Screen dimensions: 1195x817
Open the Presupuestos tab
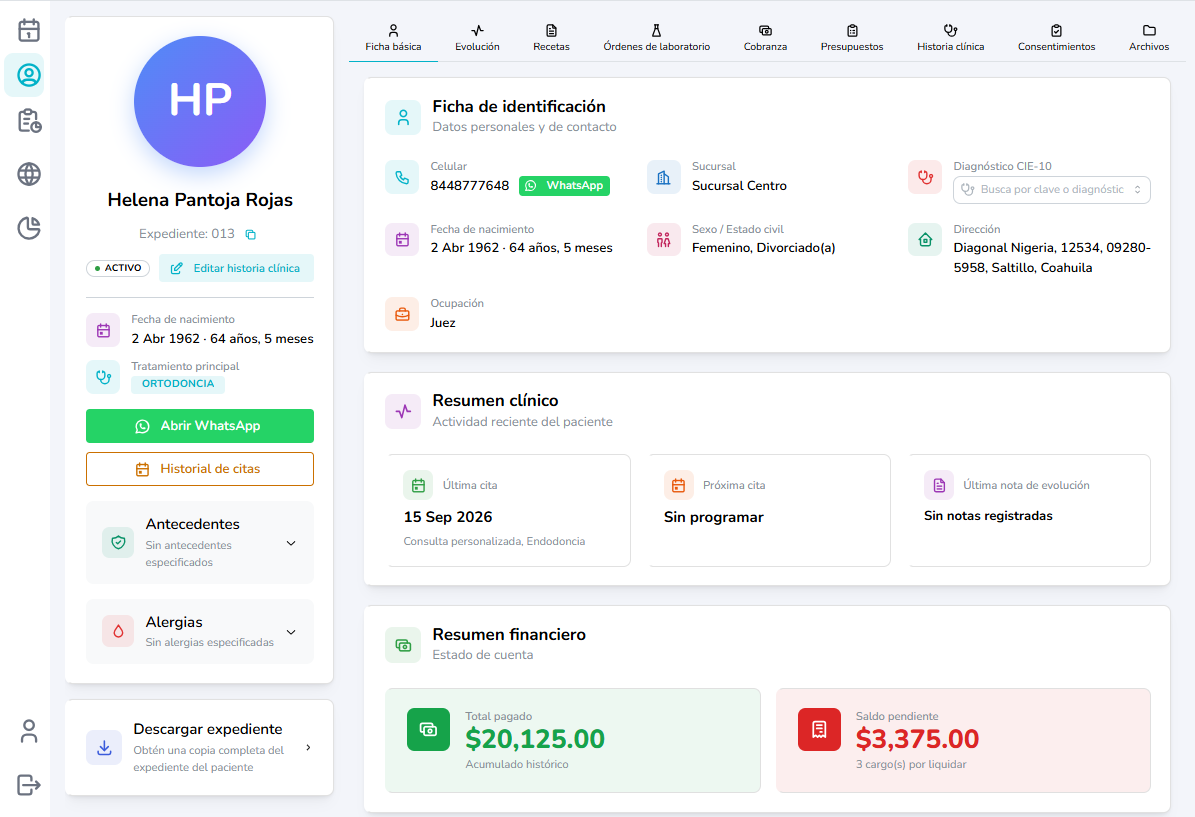[x=852, y=38]
